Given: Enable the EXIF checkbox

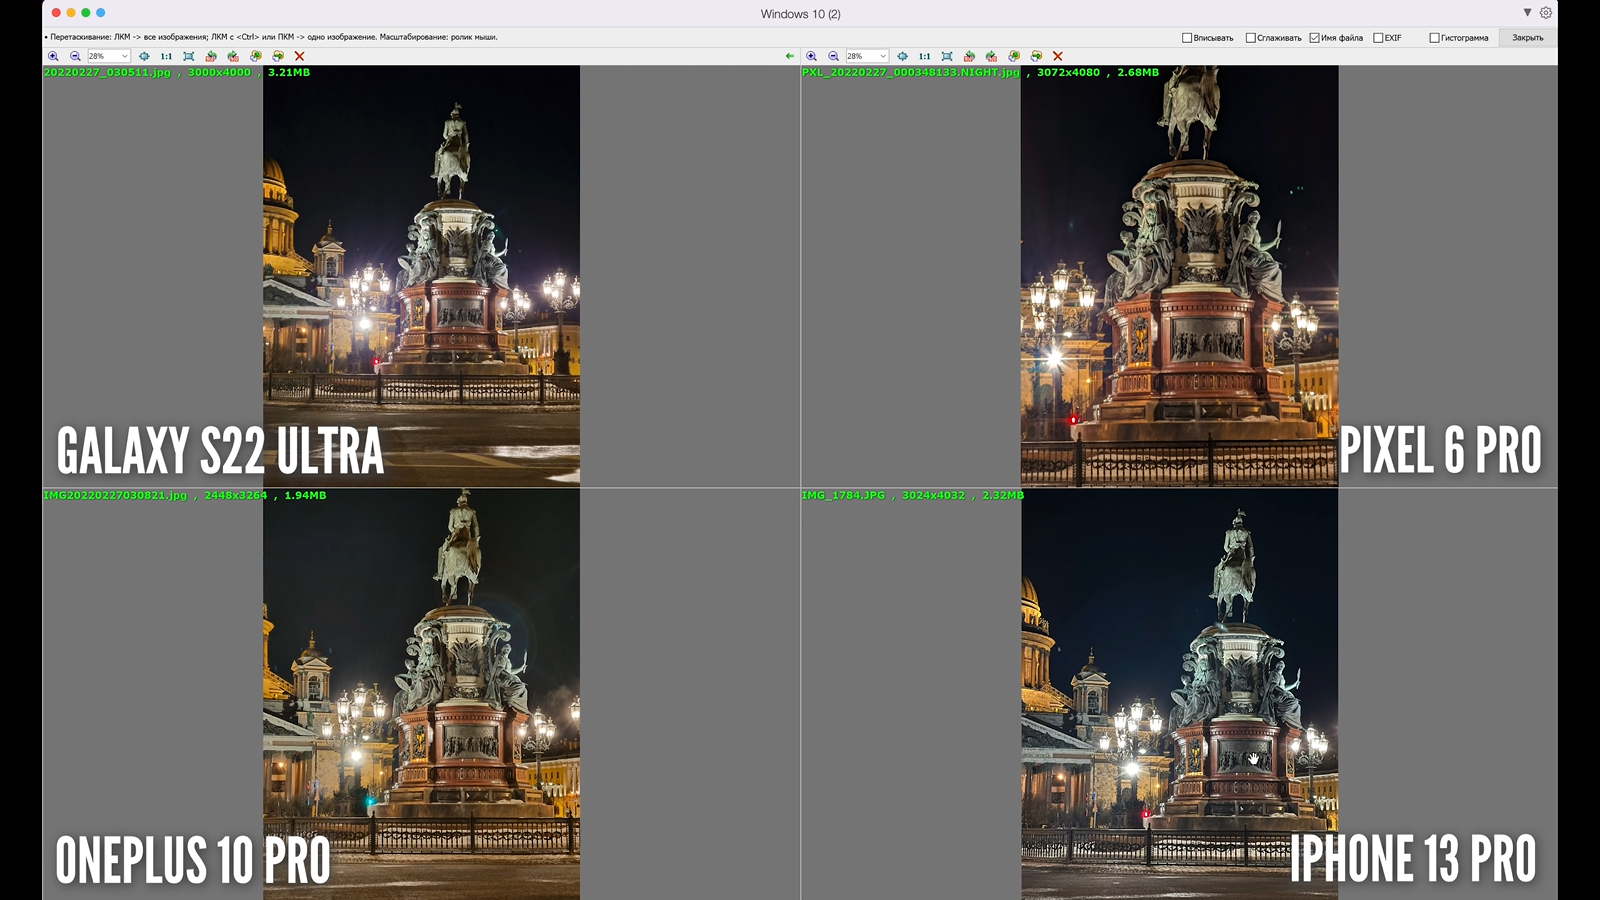Looking at the screenshot, I should 1378,38.
